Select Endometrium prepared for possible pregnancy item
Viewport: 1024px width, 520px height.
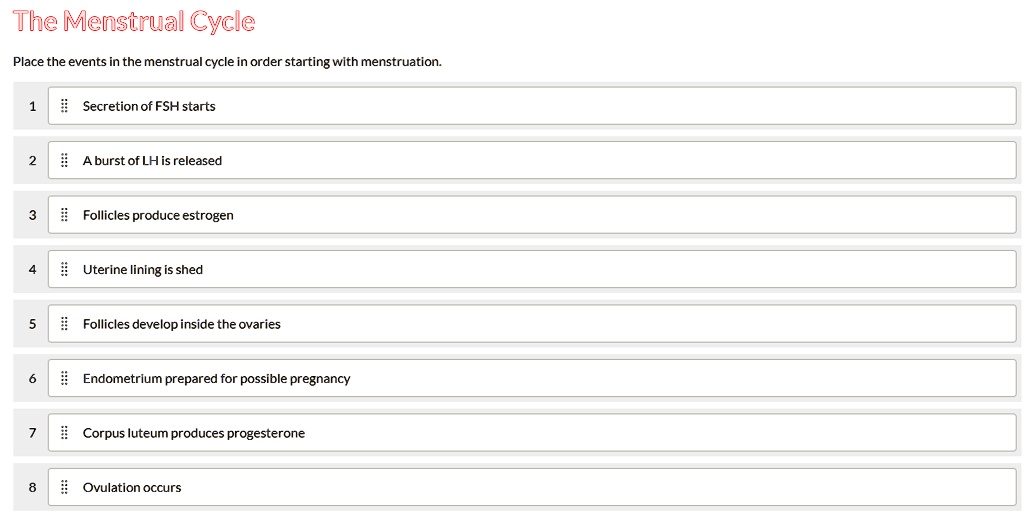[x=532, y=378]
